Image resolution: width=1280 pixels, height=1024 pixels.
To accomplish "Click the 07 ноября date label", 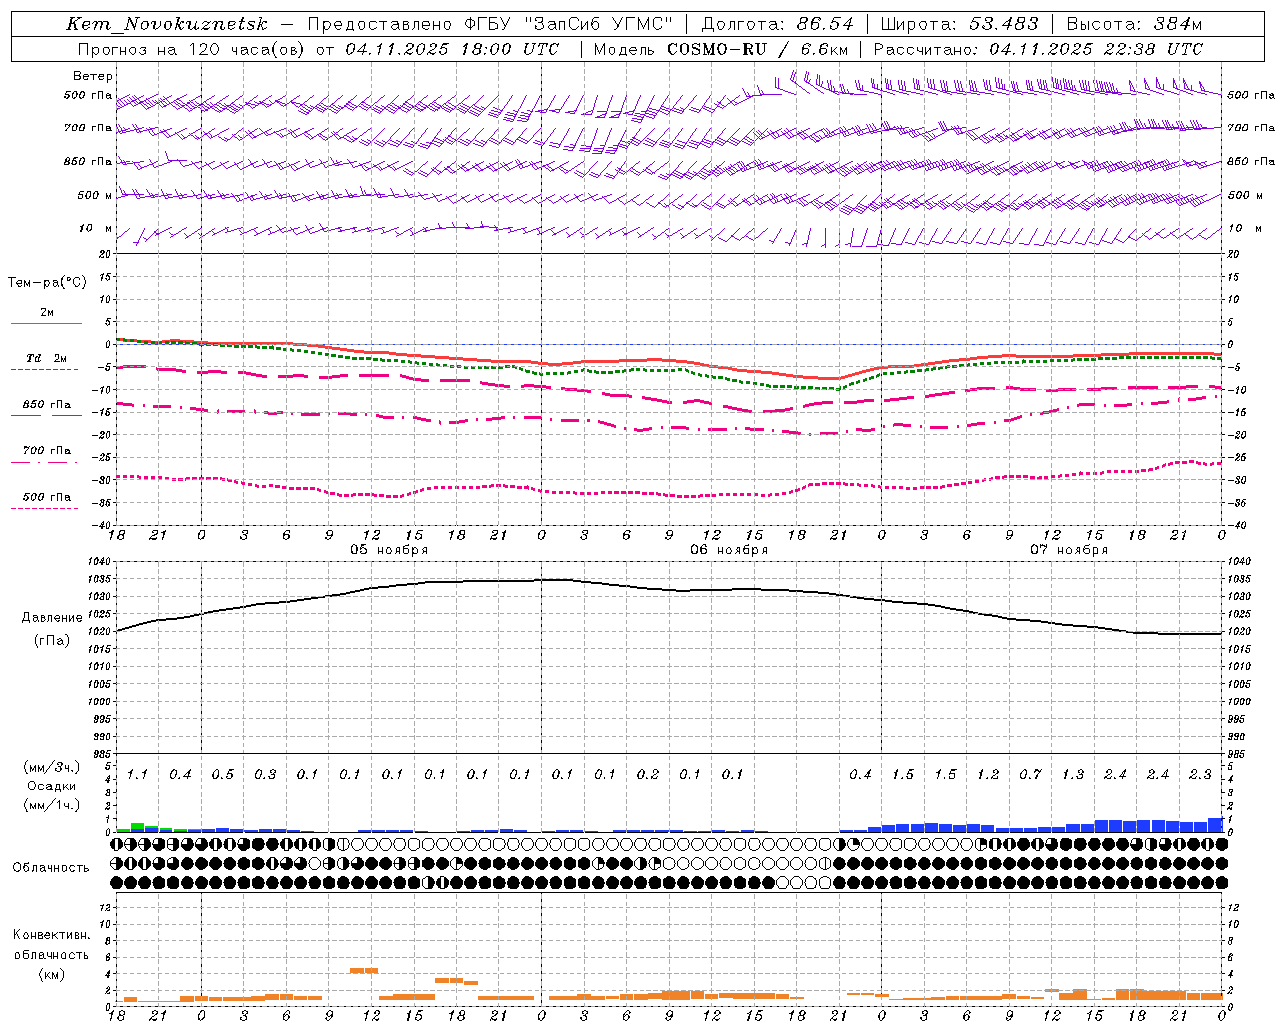I will pyautogui.click(x=1069, y=550).
